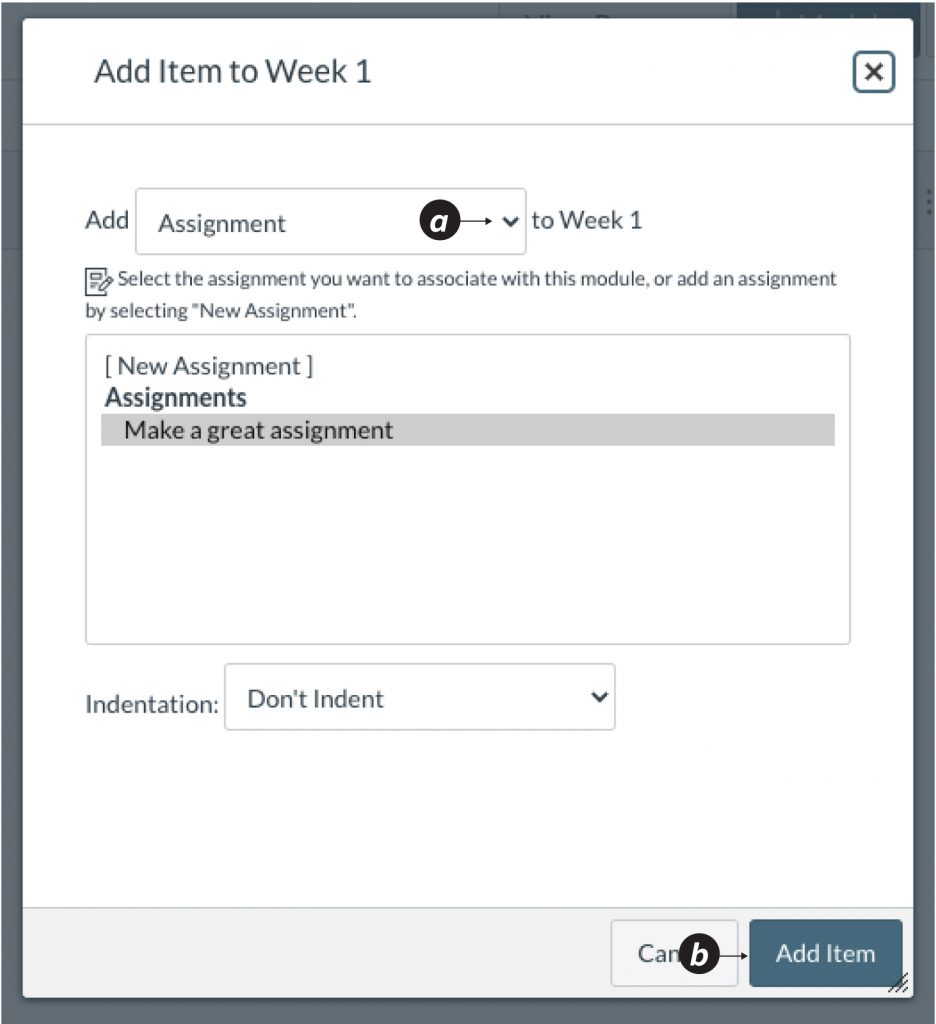Close the Add Item dialog with the X
The height and width of the screenshot is (1024, 936).
tap(874, 72)
